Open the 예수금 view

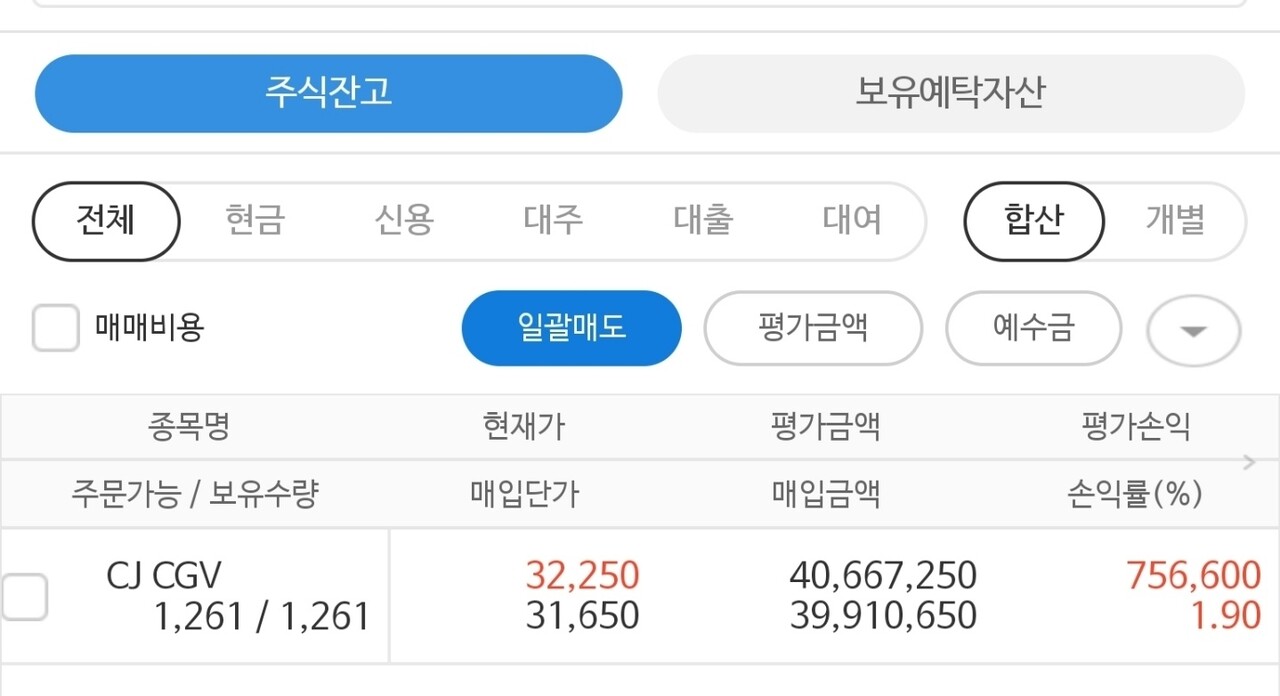tap(1034, 328)
